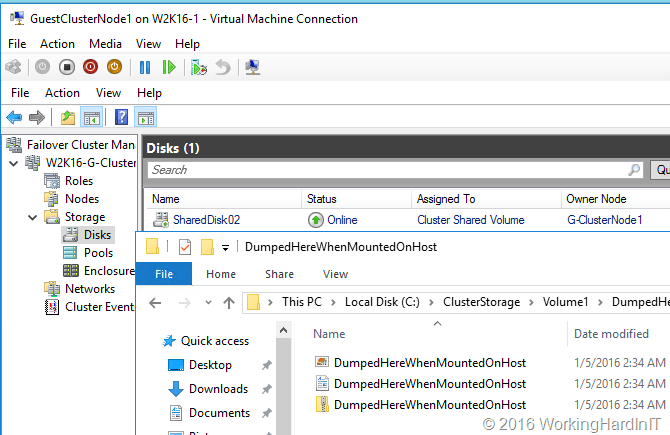Click the enhanced session monitor icon
This screenshot has width=670, height=435.
click(x=253, y=68)
